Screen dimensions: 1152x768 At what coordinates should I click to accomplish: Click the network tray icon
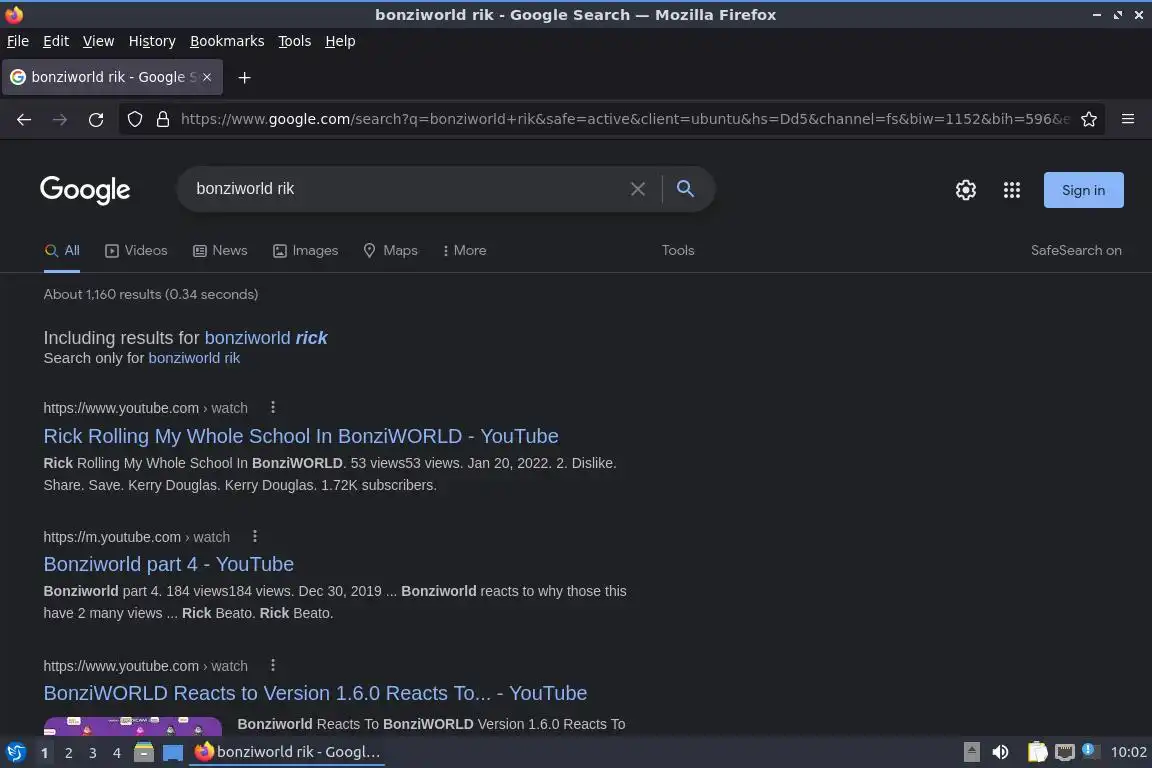click(1065, 753)
